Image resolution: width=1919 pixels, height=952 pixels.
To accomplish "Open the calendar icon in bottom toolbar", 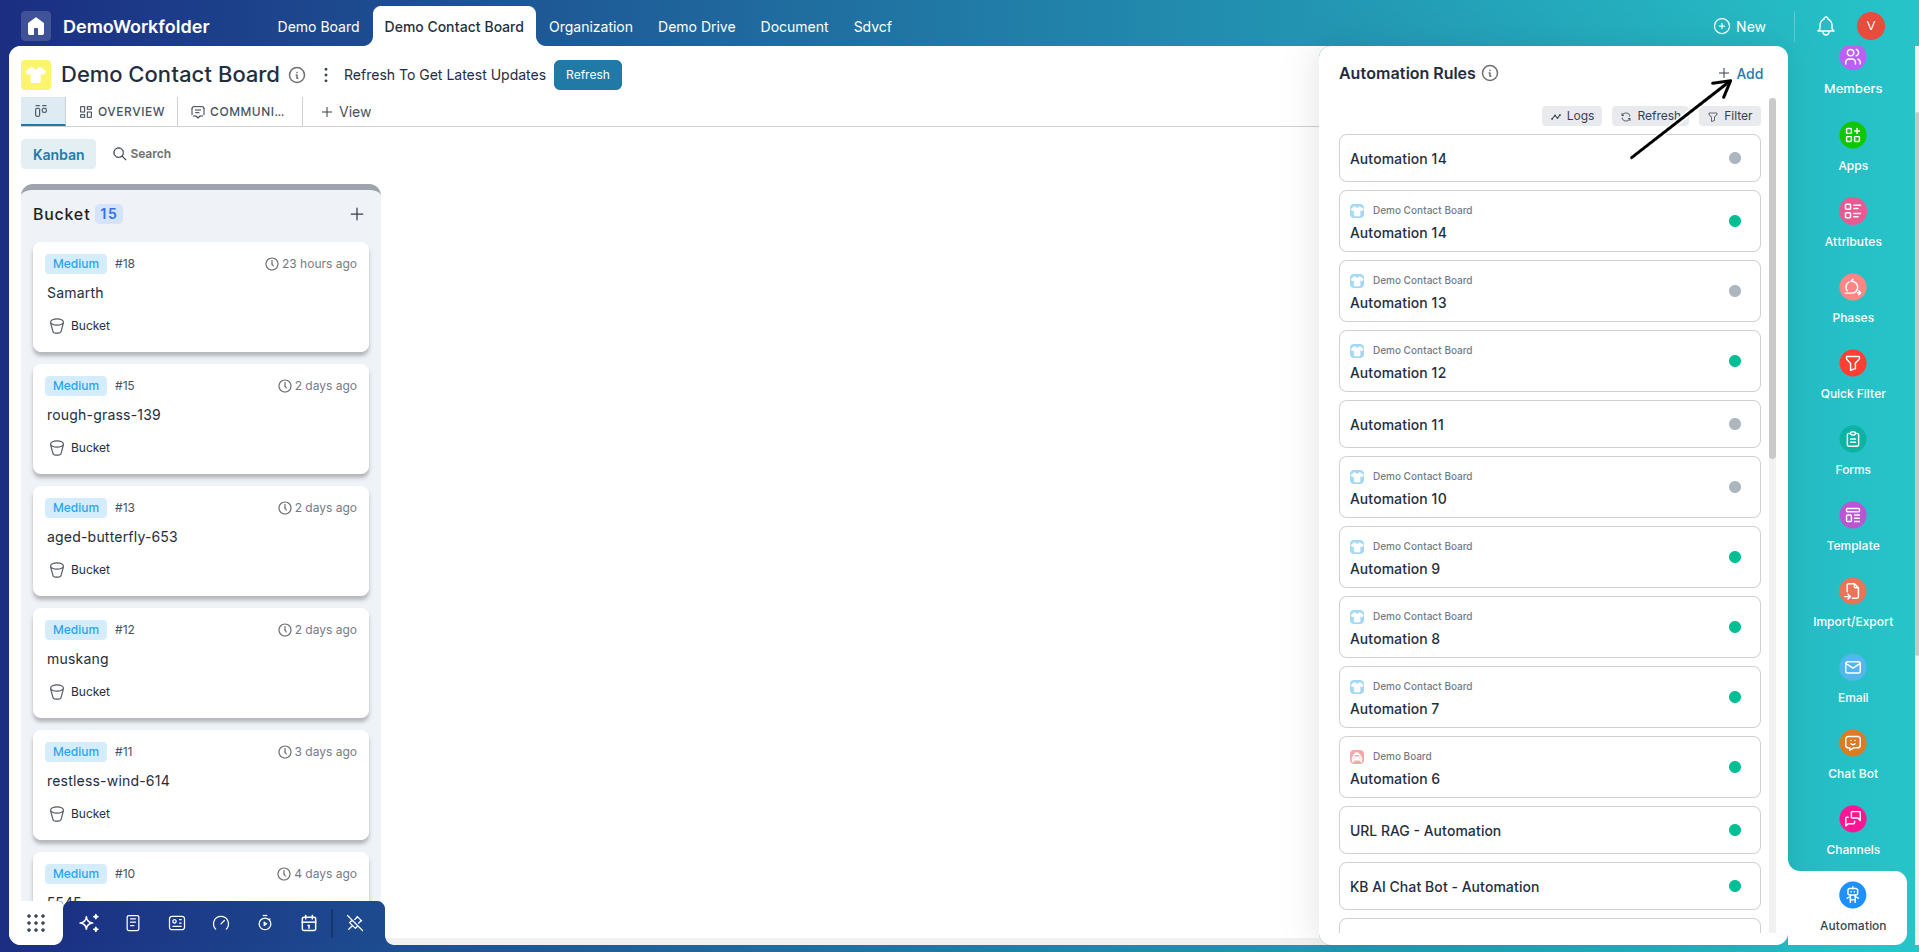I will pos(309,923).
